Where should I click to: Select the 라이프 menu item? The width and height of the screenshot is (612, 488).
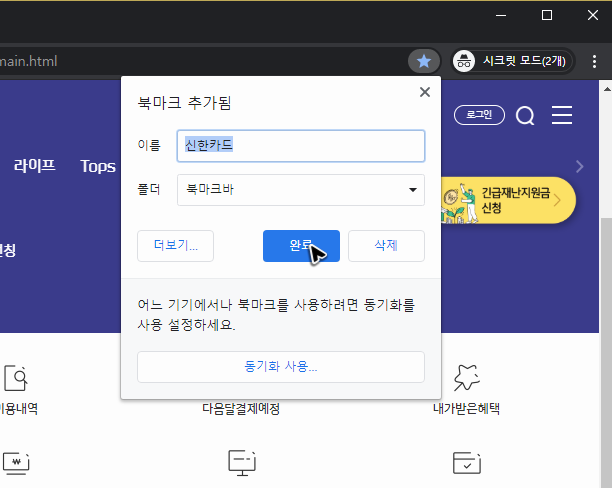pyautogui.click(x=35, y=166)
